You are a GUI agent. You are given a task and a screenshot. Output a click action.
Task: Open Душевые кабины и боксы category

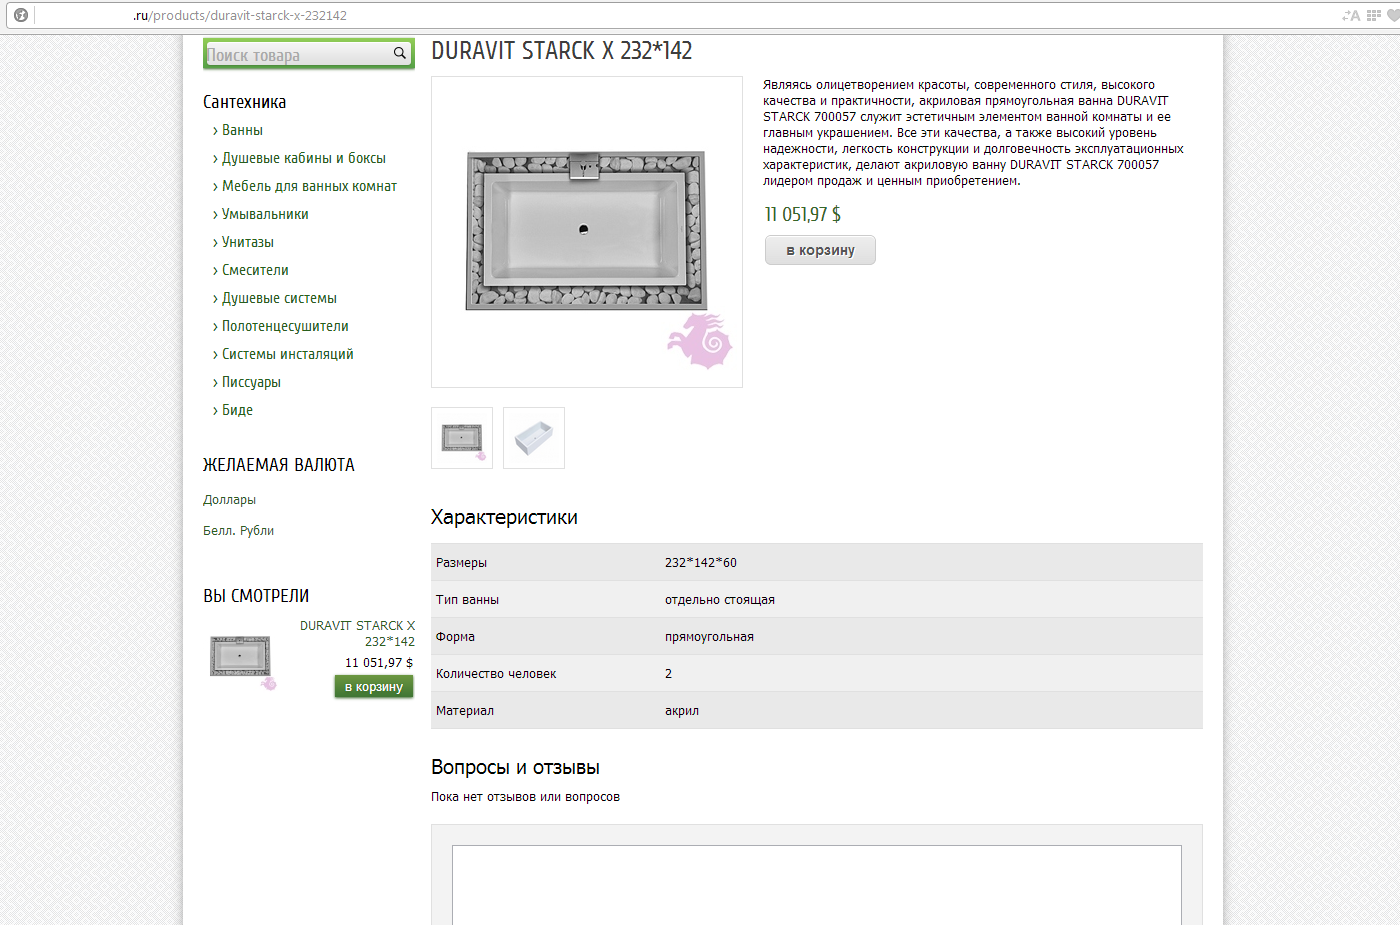click(x=303, y=158)
